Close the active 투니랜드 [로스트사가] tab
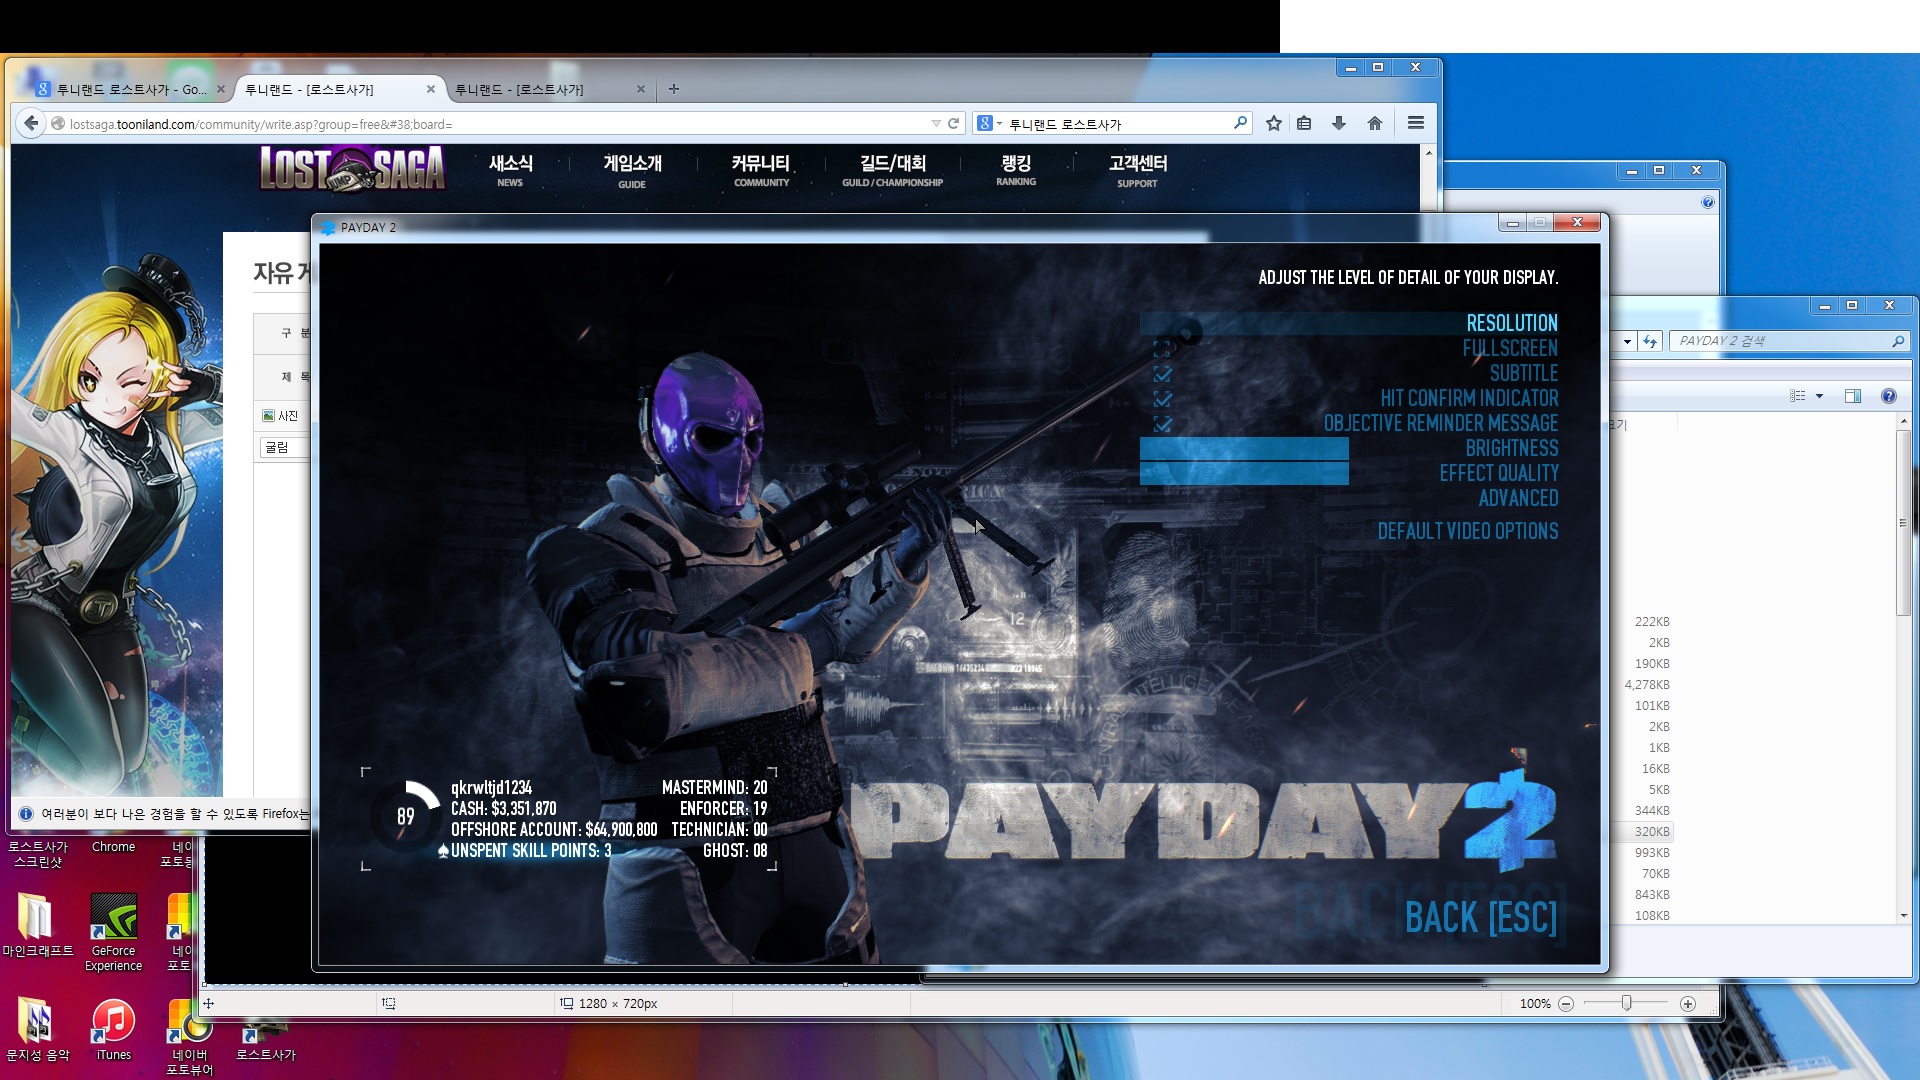Viewport: 1920px width, 1080px height. (x=431, y=89)
